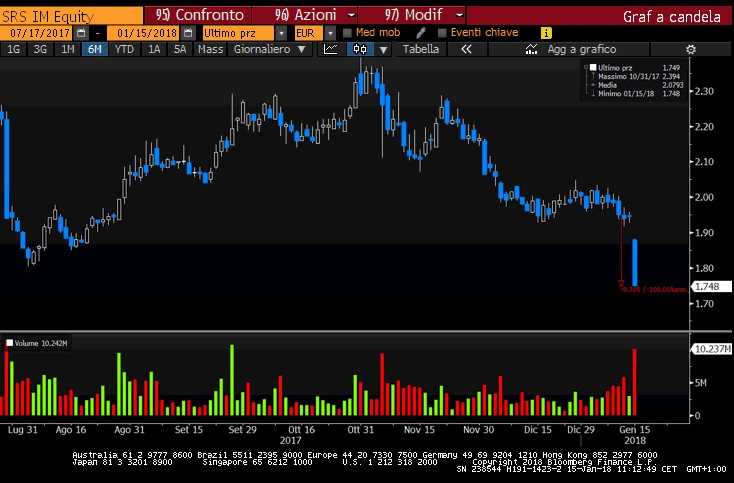Open the EUR currency dropdown arrow
Viewport: 734px width, 483px height.
[330, 33]
